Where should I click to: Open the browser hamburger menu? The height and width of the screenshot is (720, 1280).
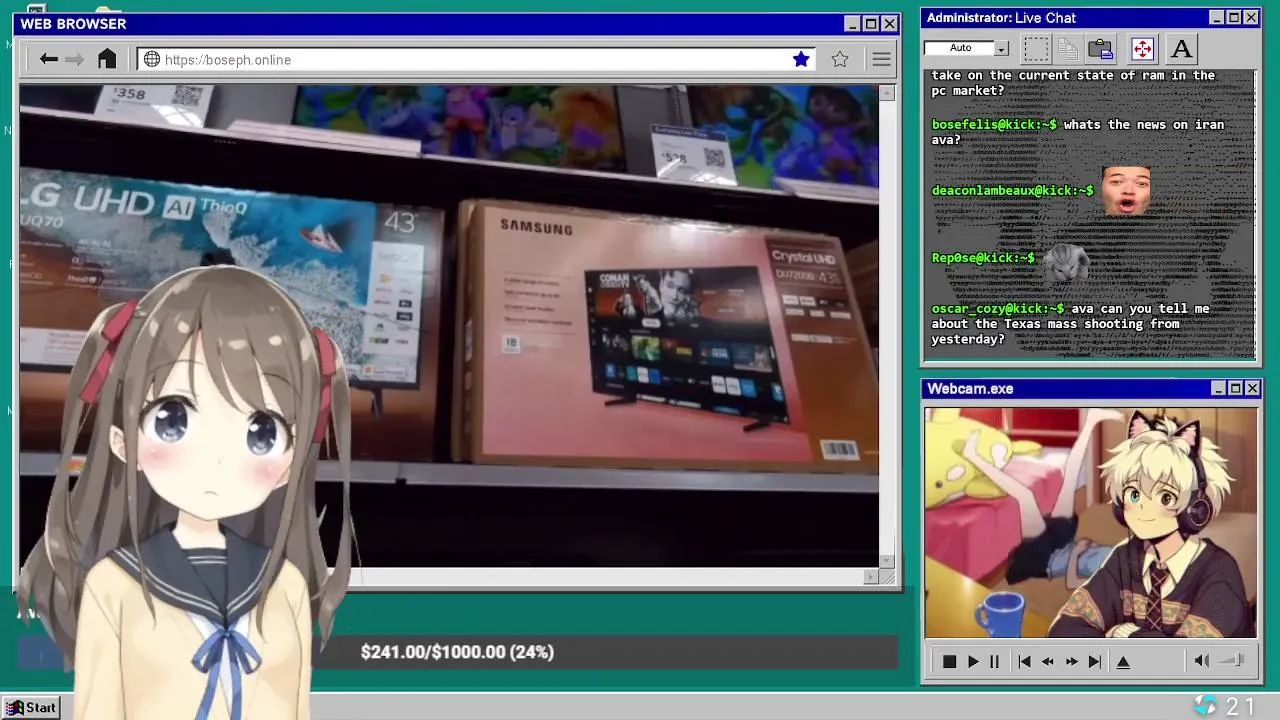(881, 60)
